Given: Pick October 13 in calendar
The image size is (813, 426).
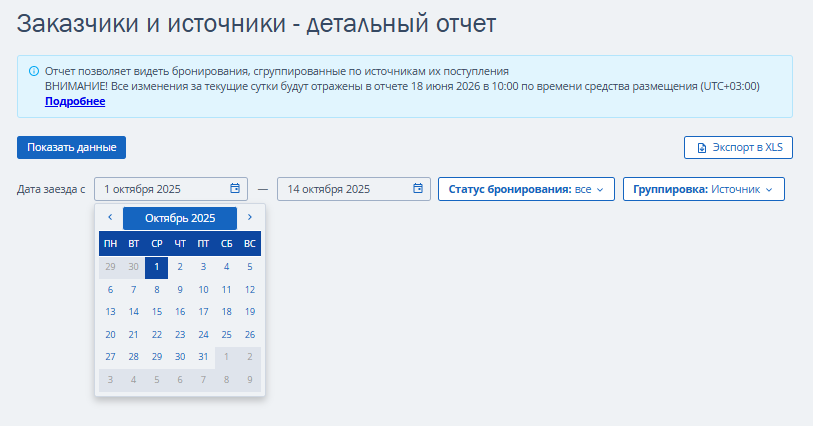Looking at the screenshot, I should (110, 312).
